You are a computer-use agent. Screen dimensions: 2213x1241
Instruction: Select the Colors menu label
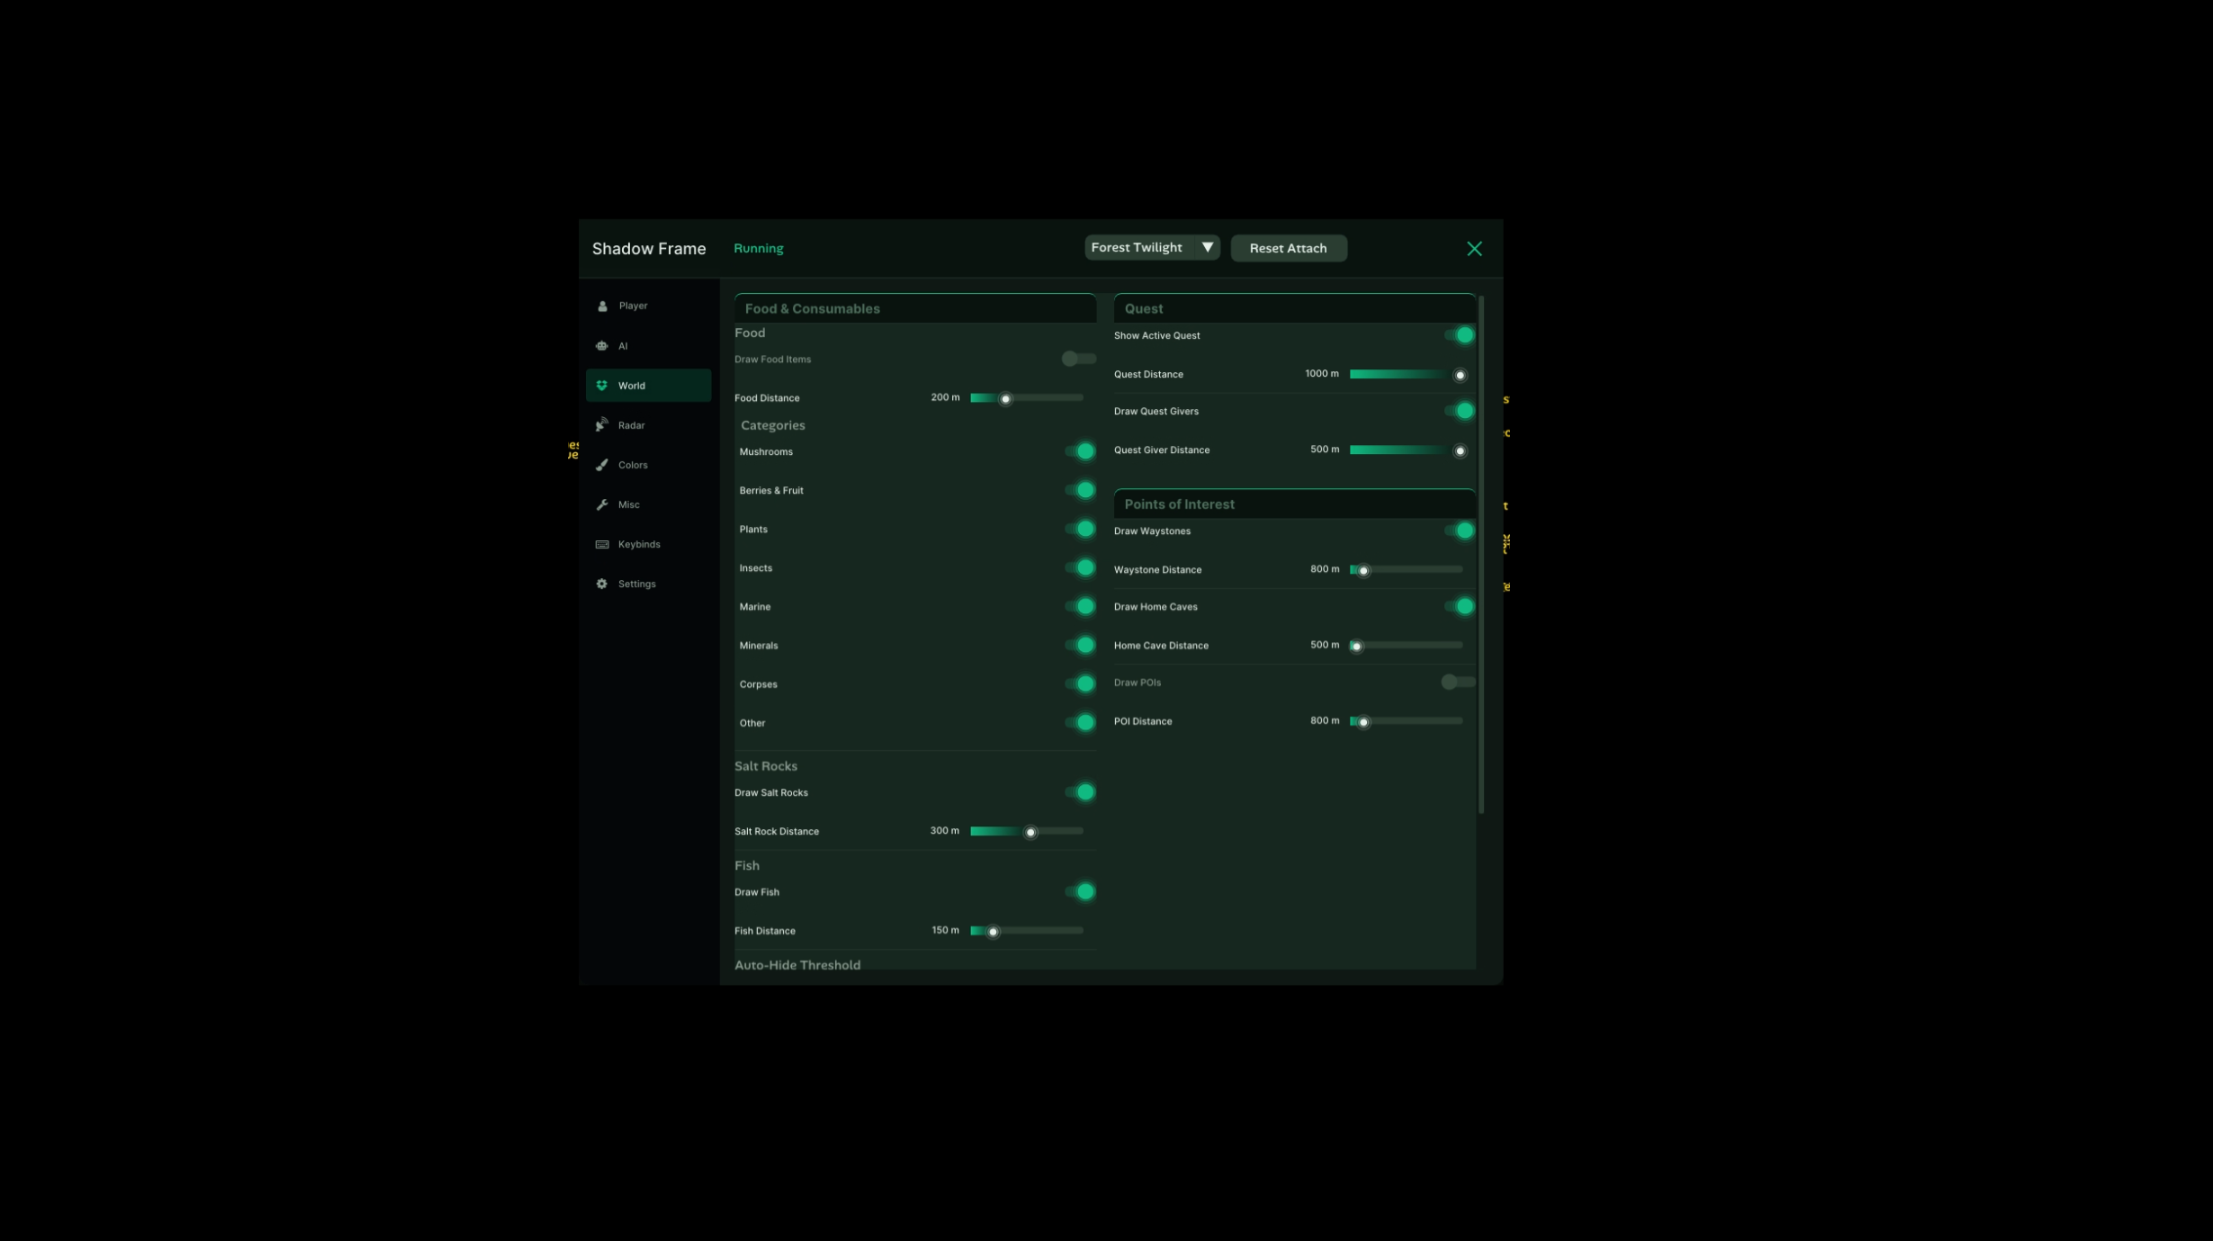click(633, 465)
